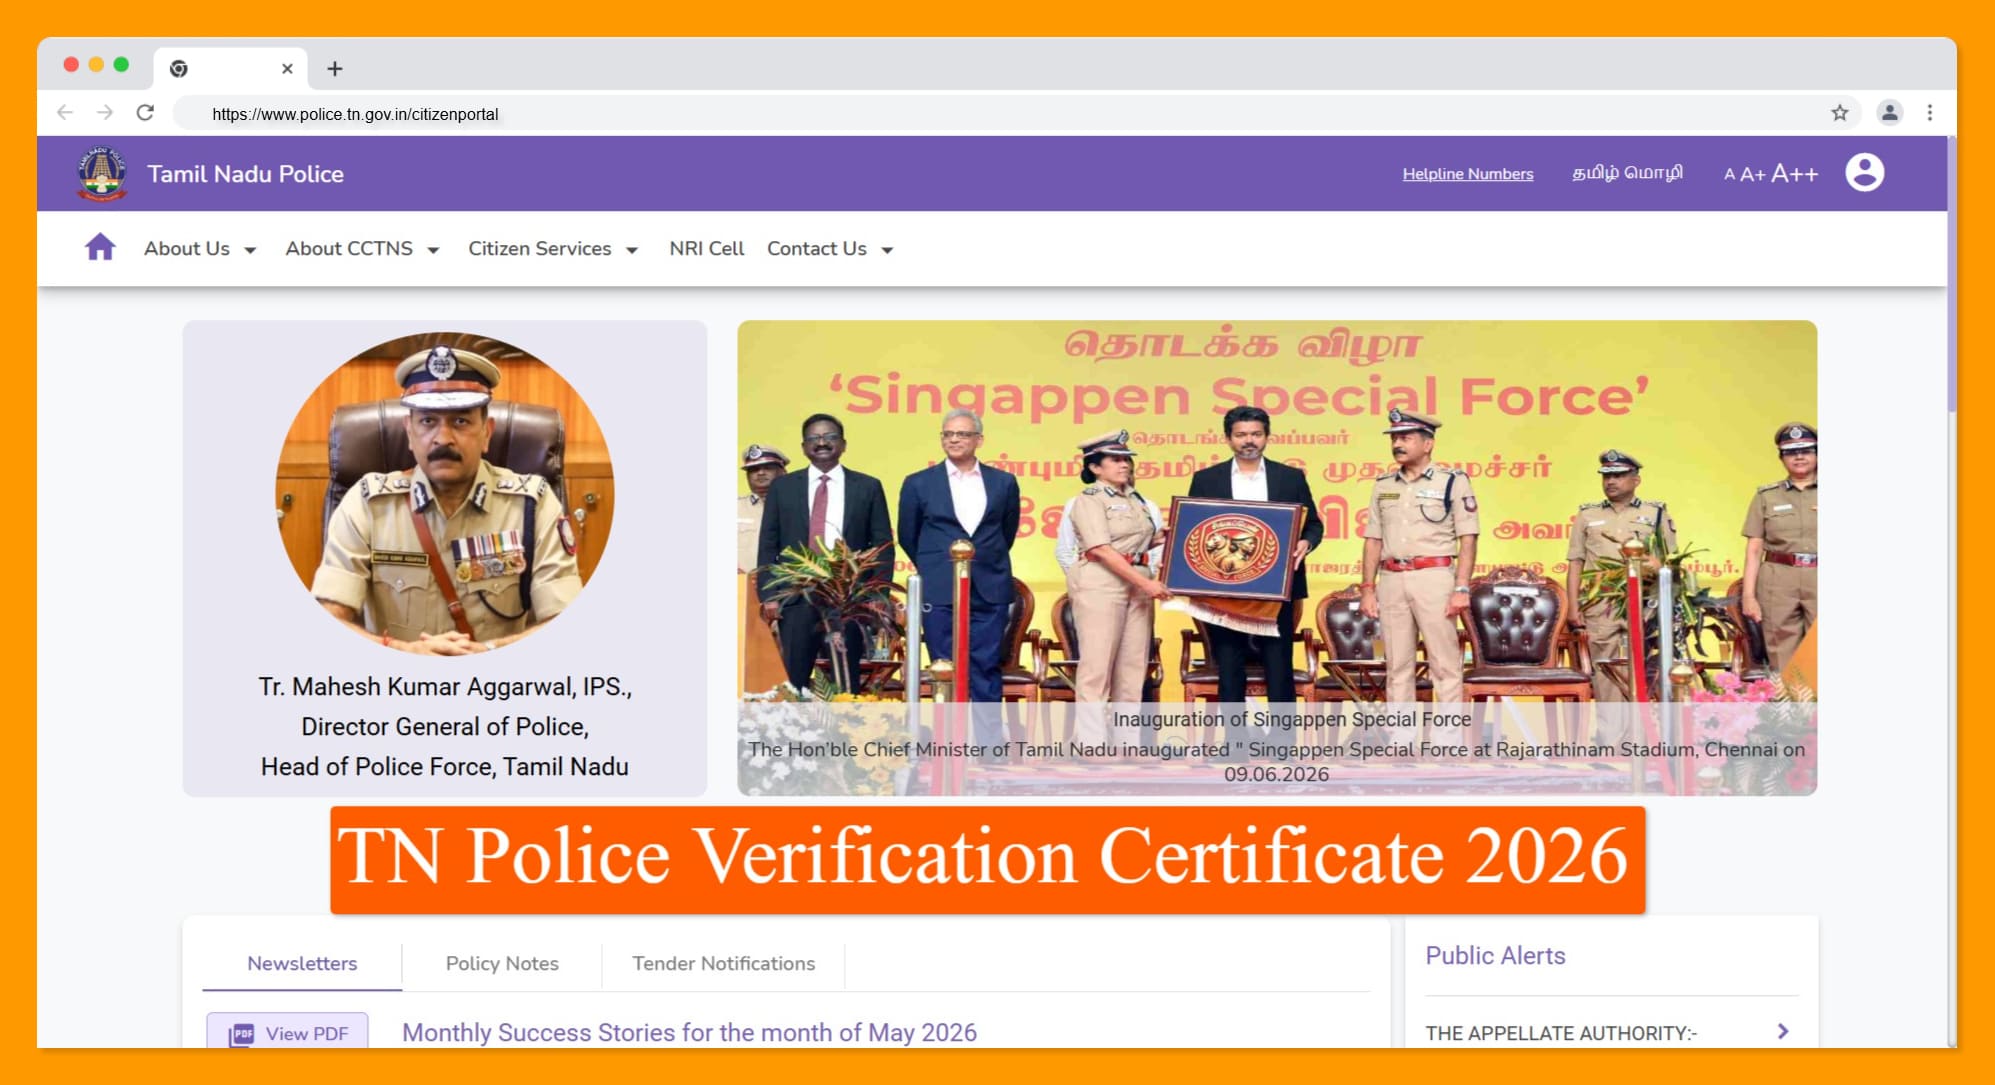This screenshot has width=1995, height=1085.
Task: Switch the site language to Tamil
Action: click(1627, 173)
